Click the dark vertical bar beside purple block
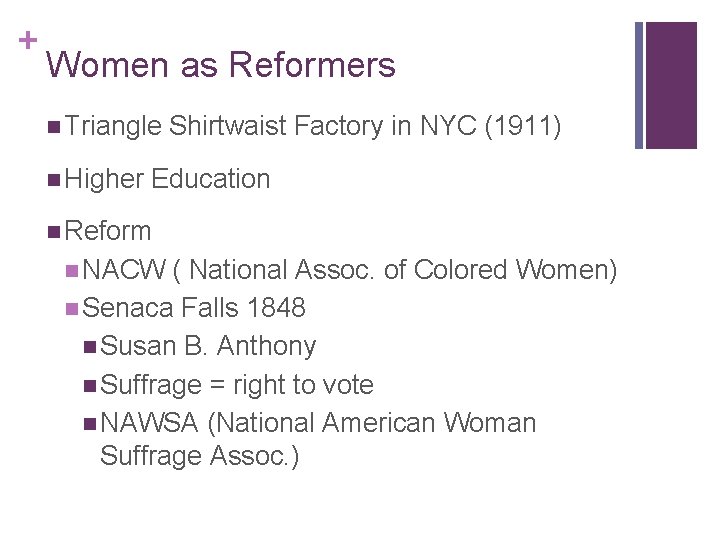Image resolution: width=720 pixels, height=540 pixels. click(640, 85)
